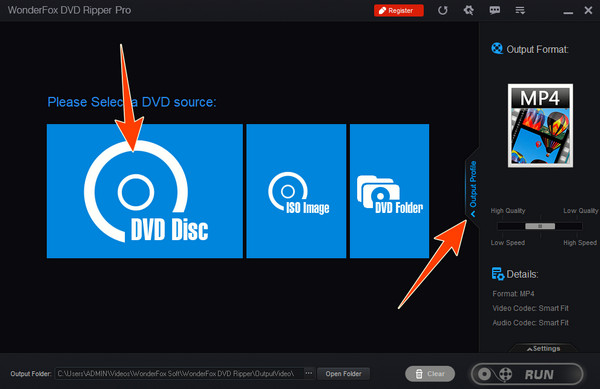Expand the Output Profile side tab
600x389 pixels.
[473, 189]
